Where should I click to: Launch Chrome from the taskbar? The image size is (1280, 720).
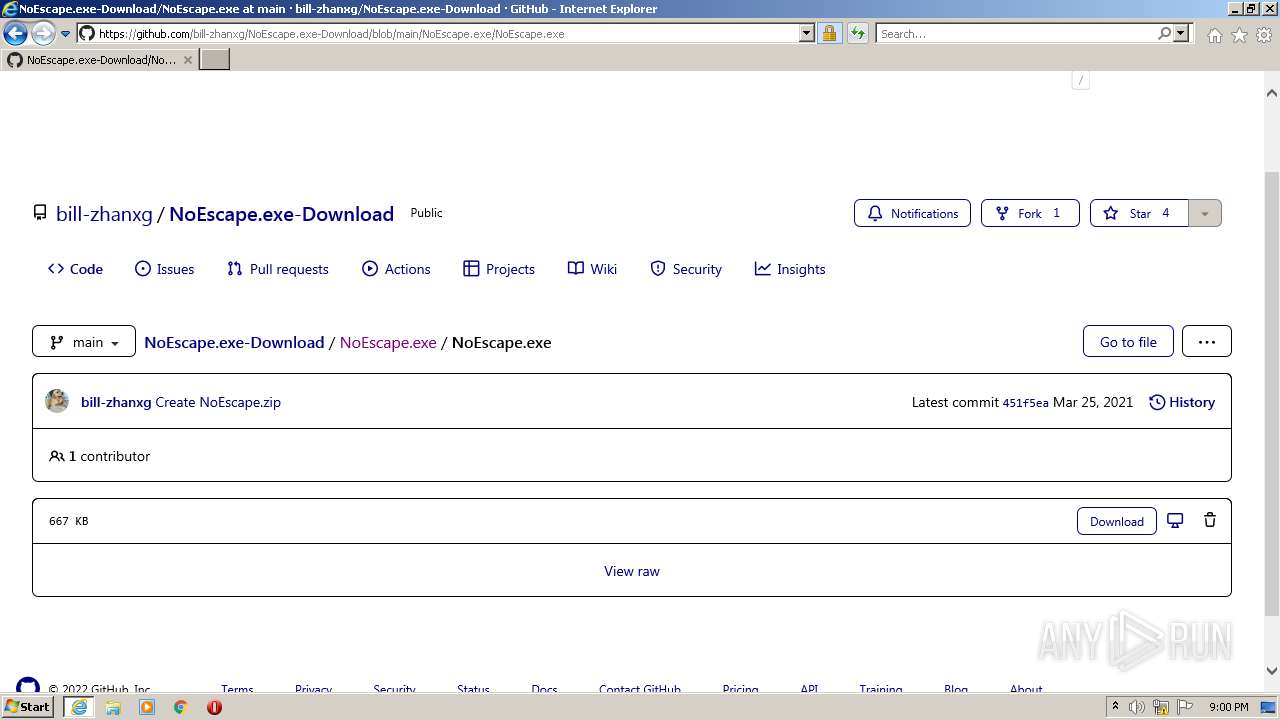tap(181, 707)
